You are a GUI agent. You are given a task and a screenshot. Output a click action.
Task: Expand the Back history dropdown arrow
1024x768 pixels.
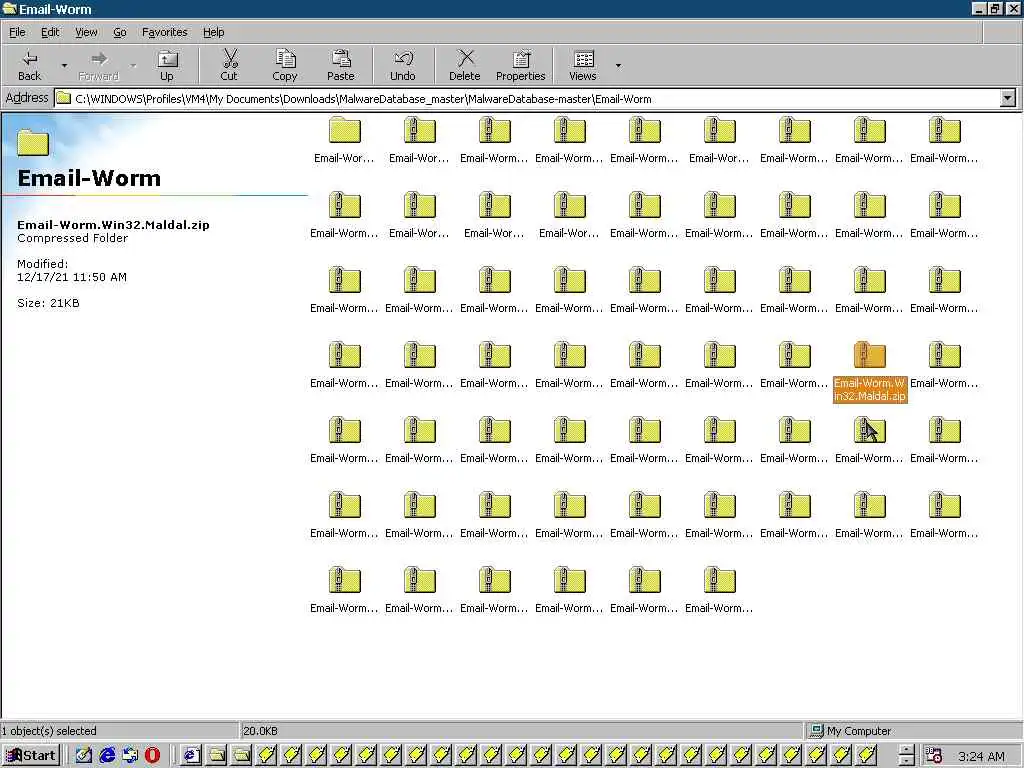click(64, 65)
